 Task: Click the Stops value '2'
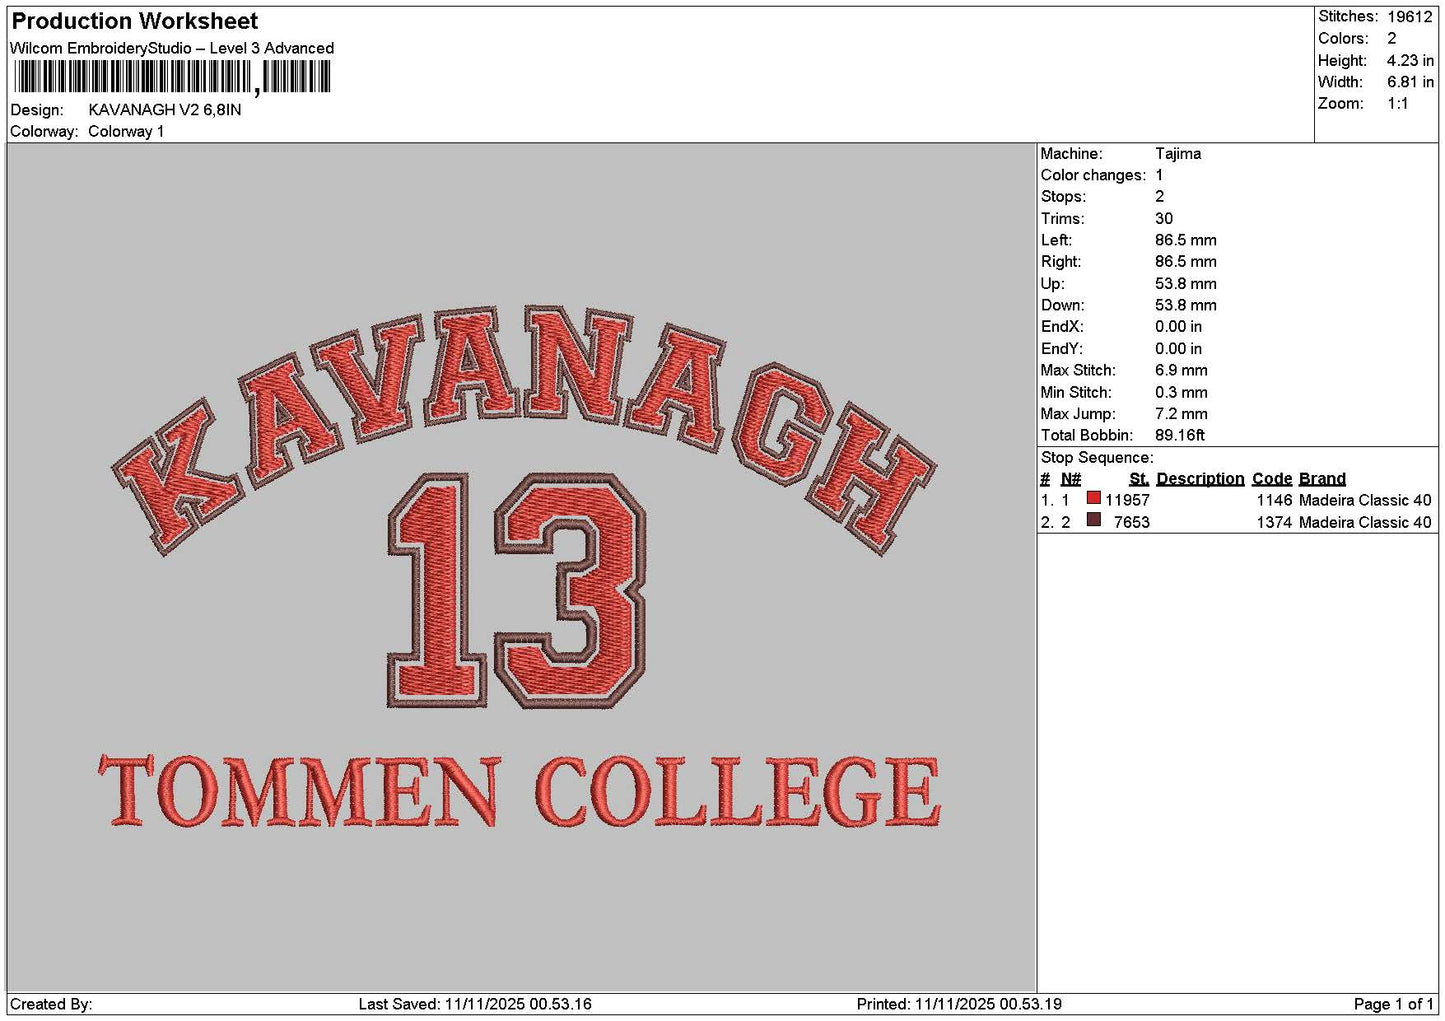[1160, 197]
